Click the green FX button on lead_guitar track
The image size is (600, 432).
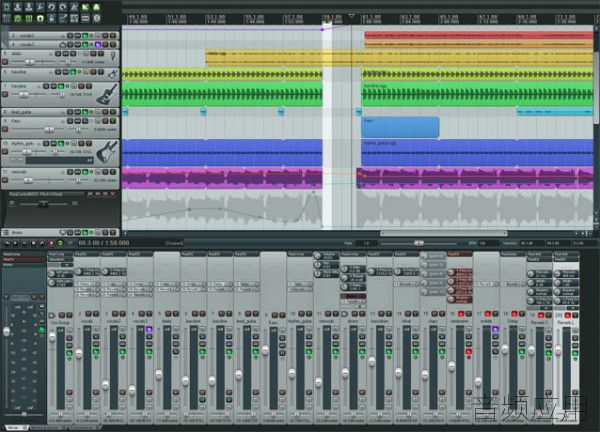point(85,112)
